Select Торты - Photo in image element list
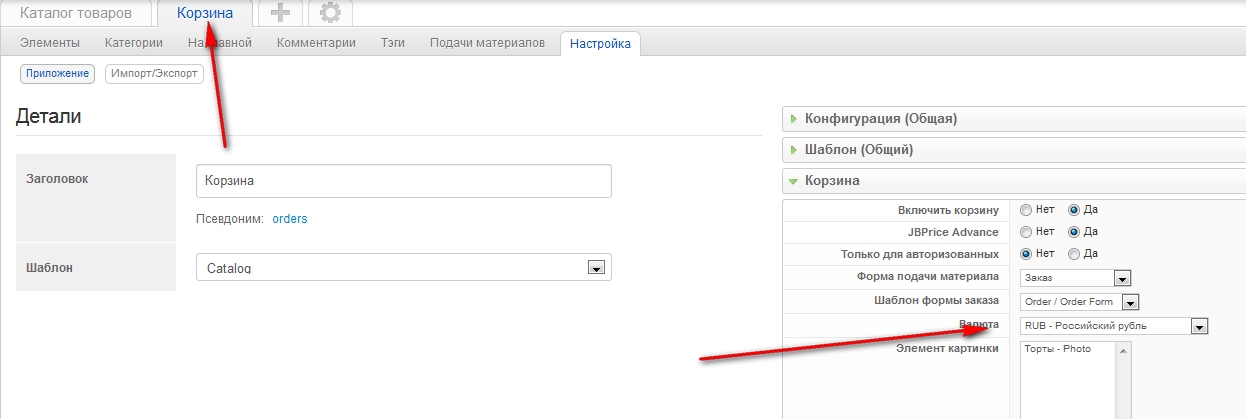This screenshot has width=1246, height=419. (x=1058, y=349)
